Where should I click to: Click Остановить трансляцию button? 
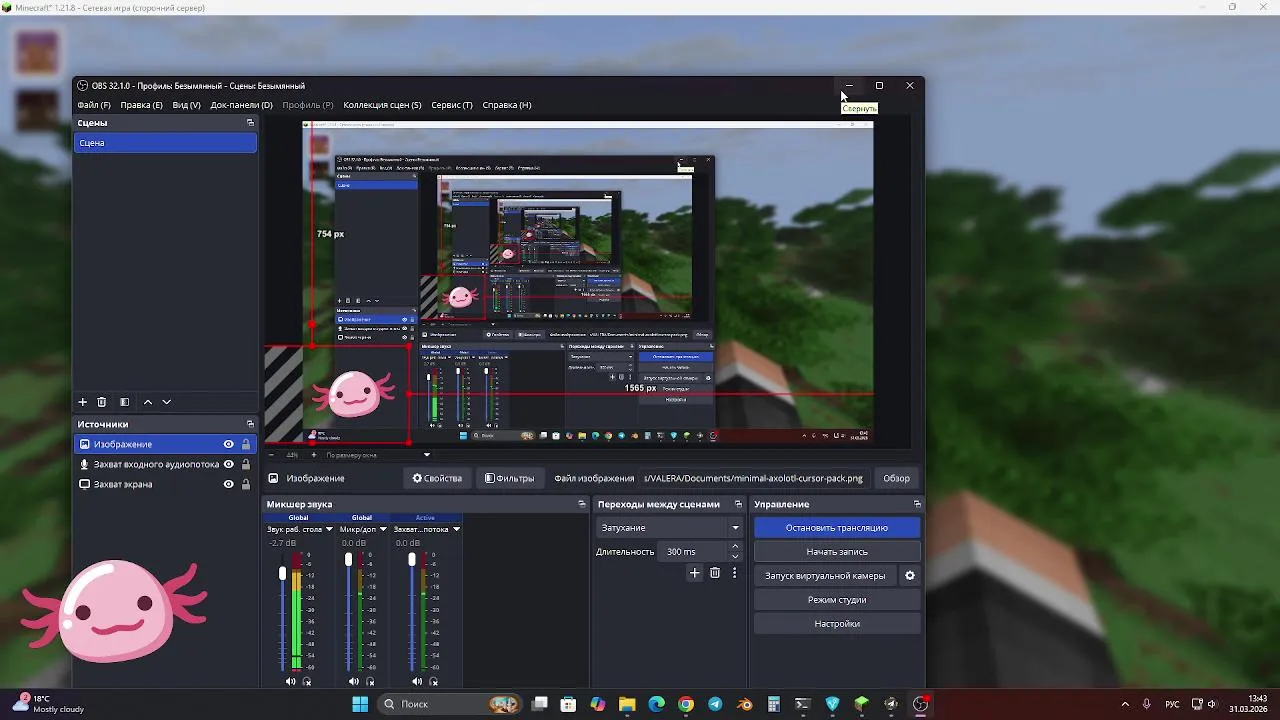[837, 528]
